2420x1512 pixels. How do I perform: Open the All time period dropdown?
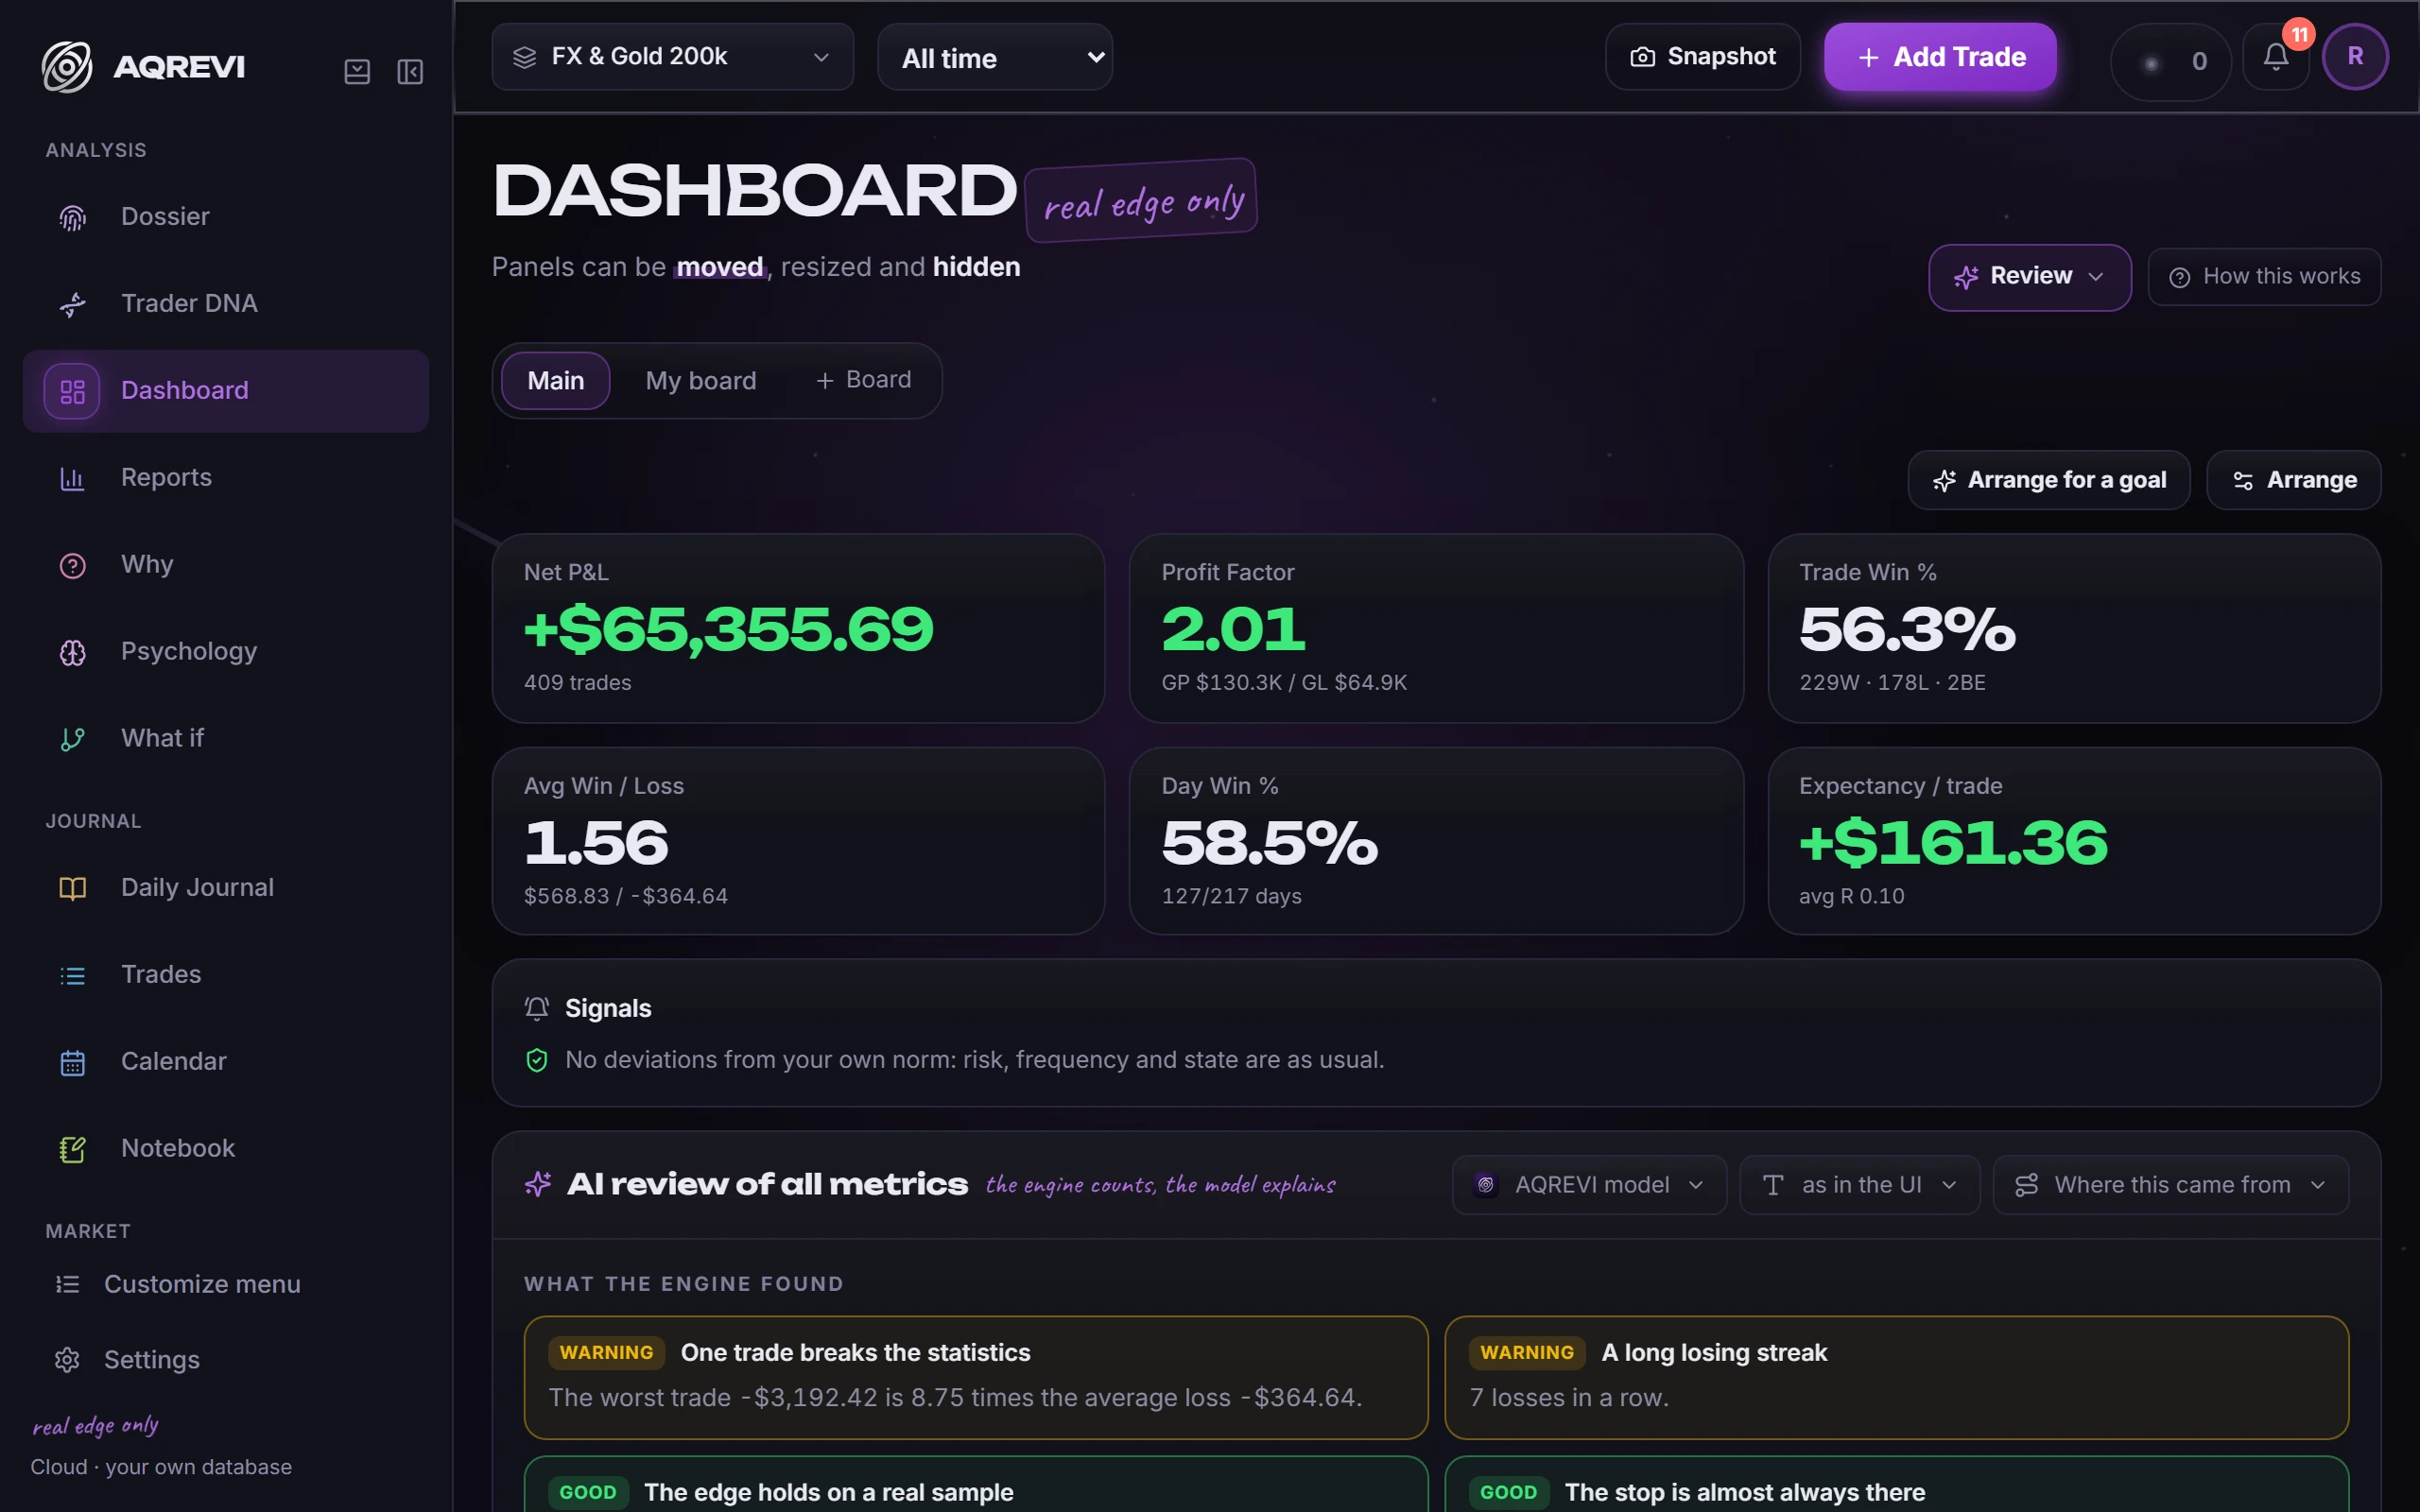(995, 58)
